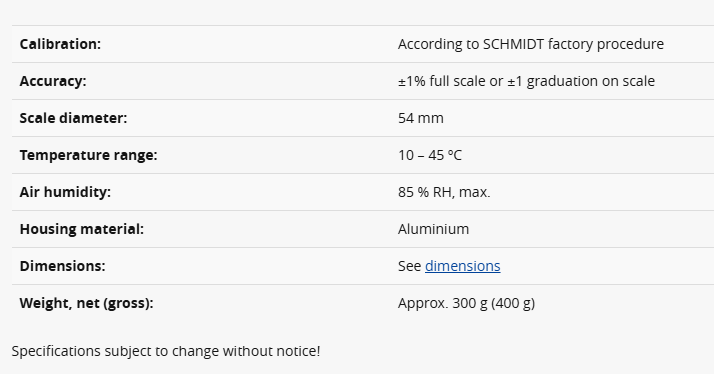Click the specifications subject to change notice
This screenshot has height=374, width=714.
[x=166, y=351]
